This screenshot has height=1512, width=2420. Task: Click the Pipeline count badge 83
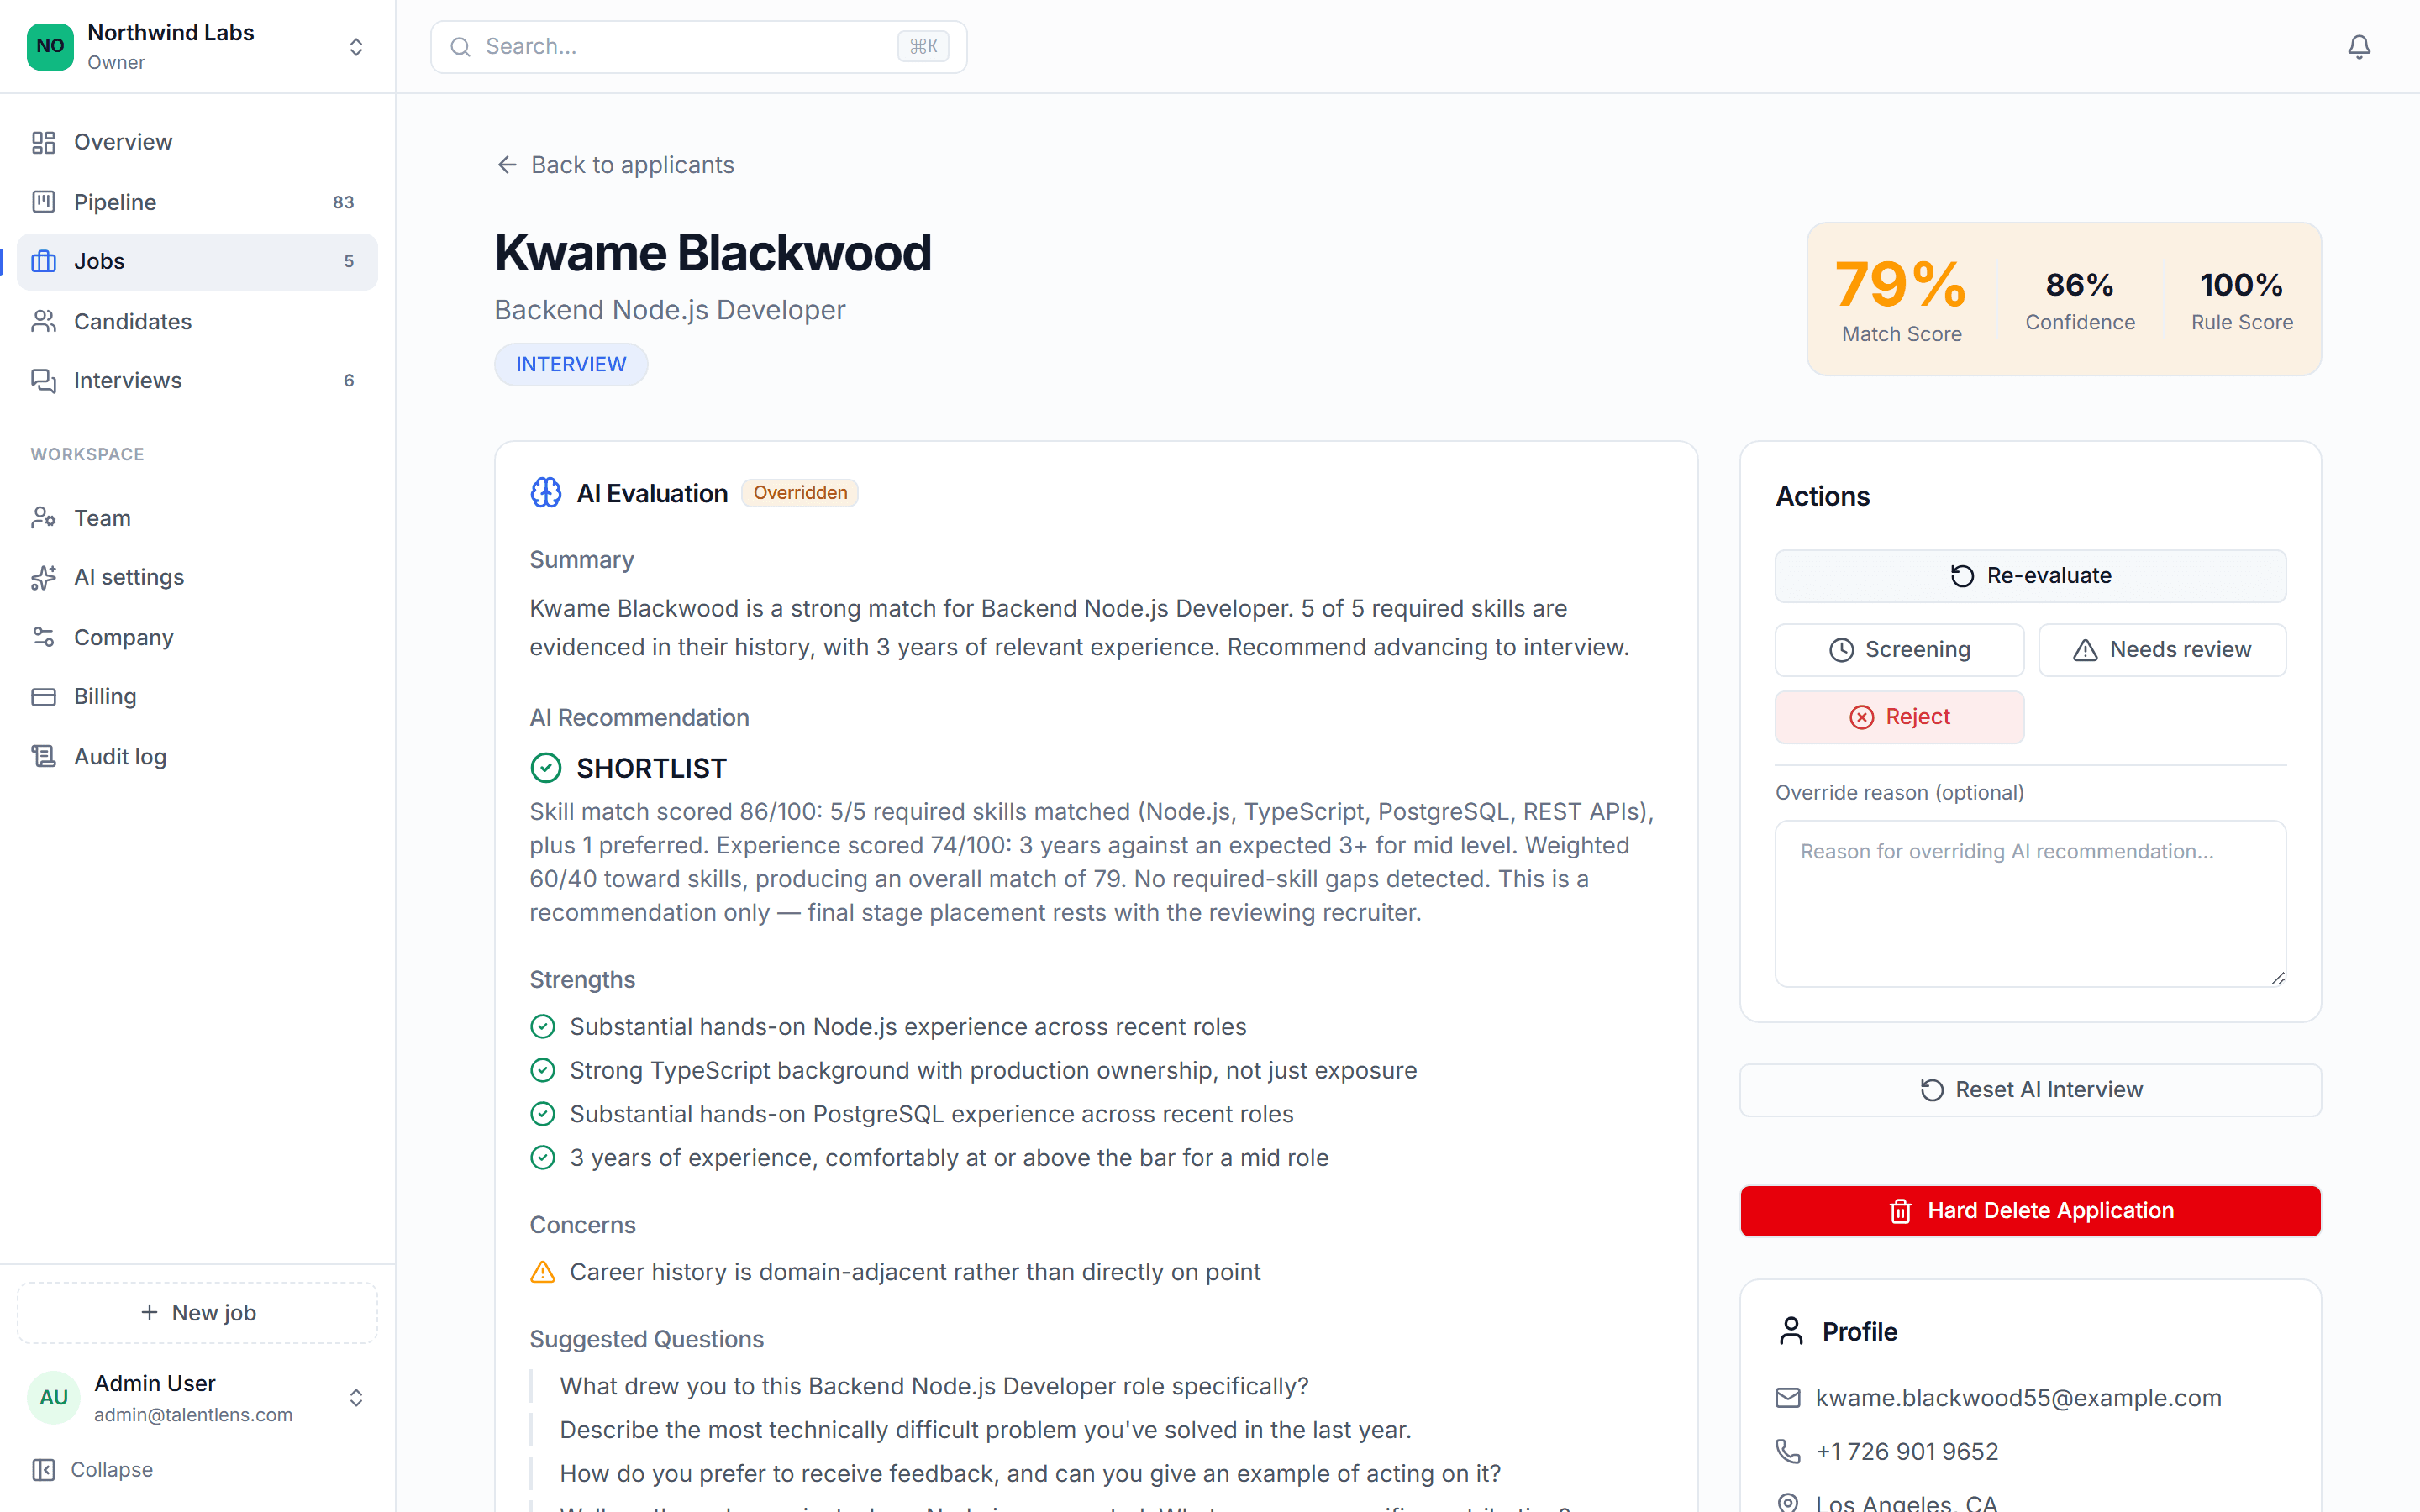point(343,202)
